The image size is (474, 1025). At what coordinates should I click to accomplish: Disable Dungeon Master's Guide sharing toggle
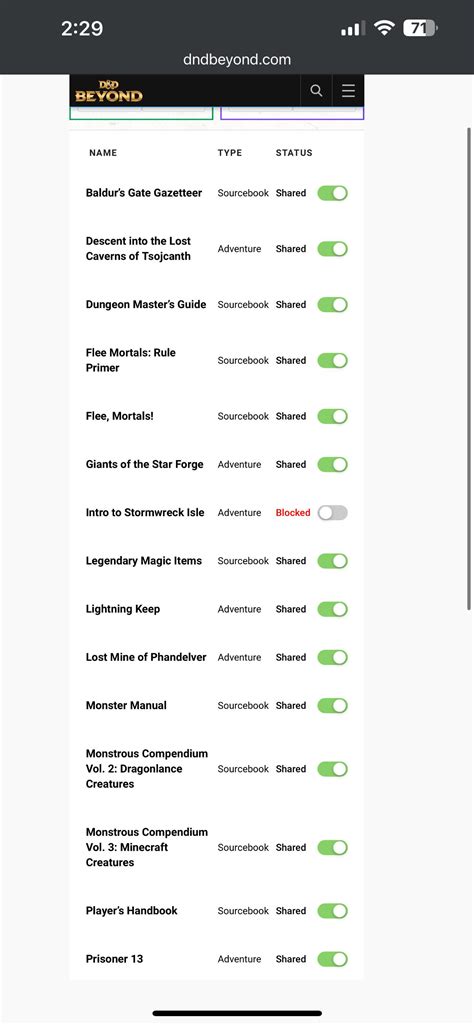[332, 305]
